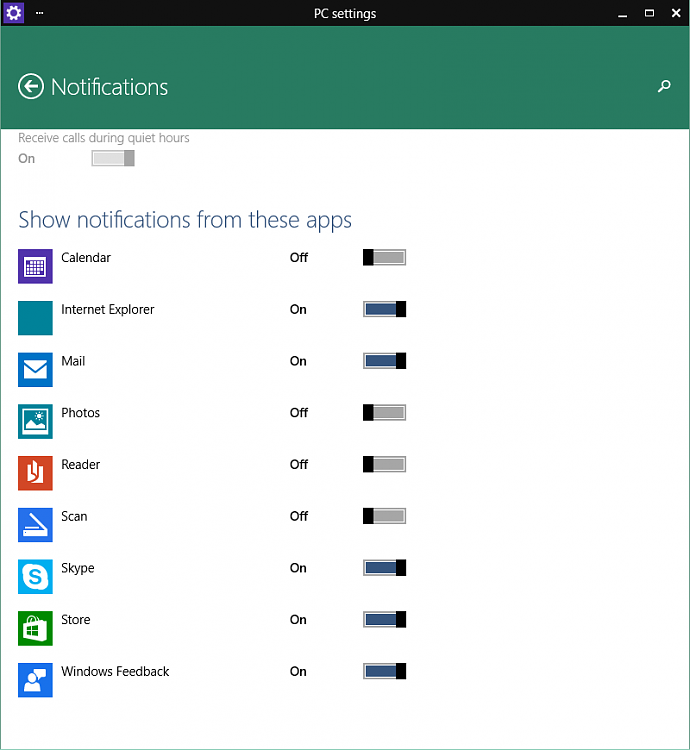Click the Mail label text
Image resolution: width=690 pixels, height=750 pixels.
point(73,361)
